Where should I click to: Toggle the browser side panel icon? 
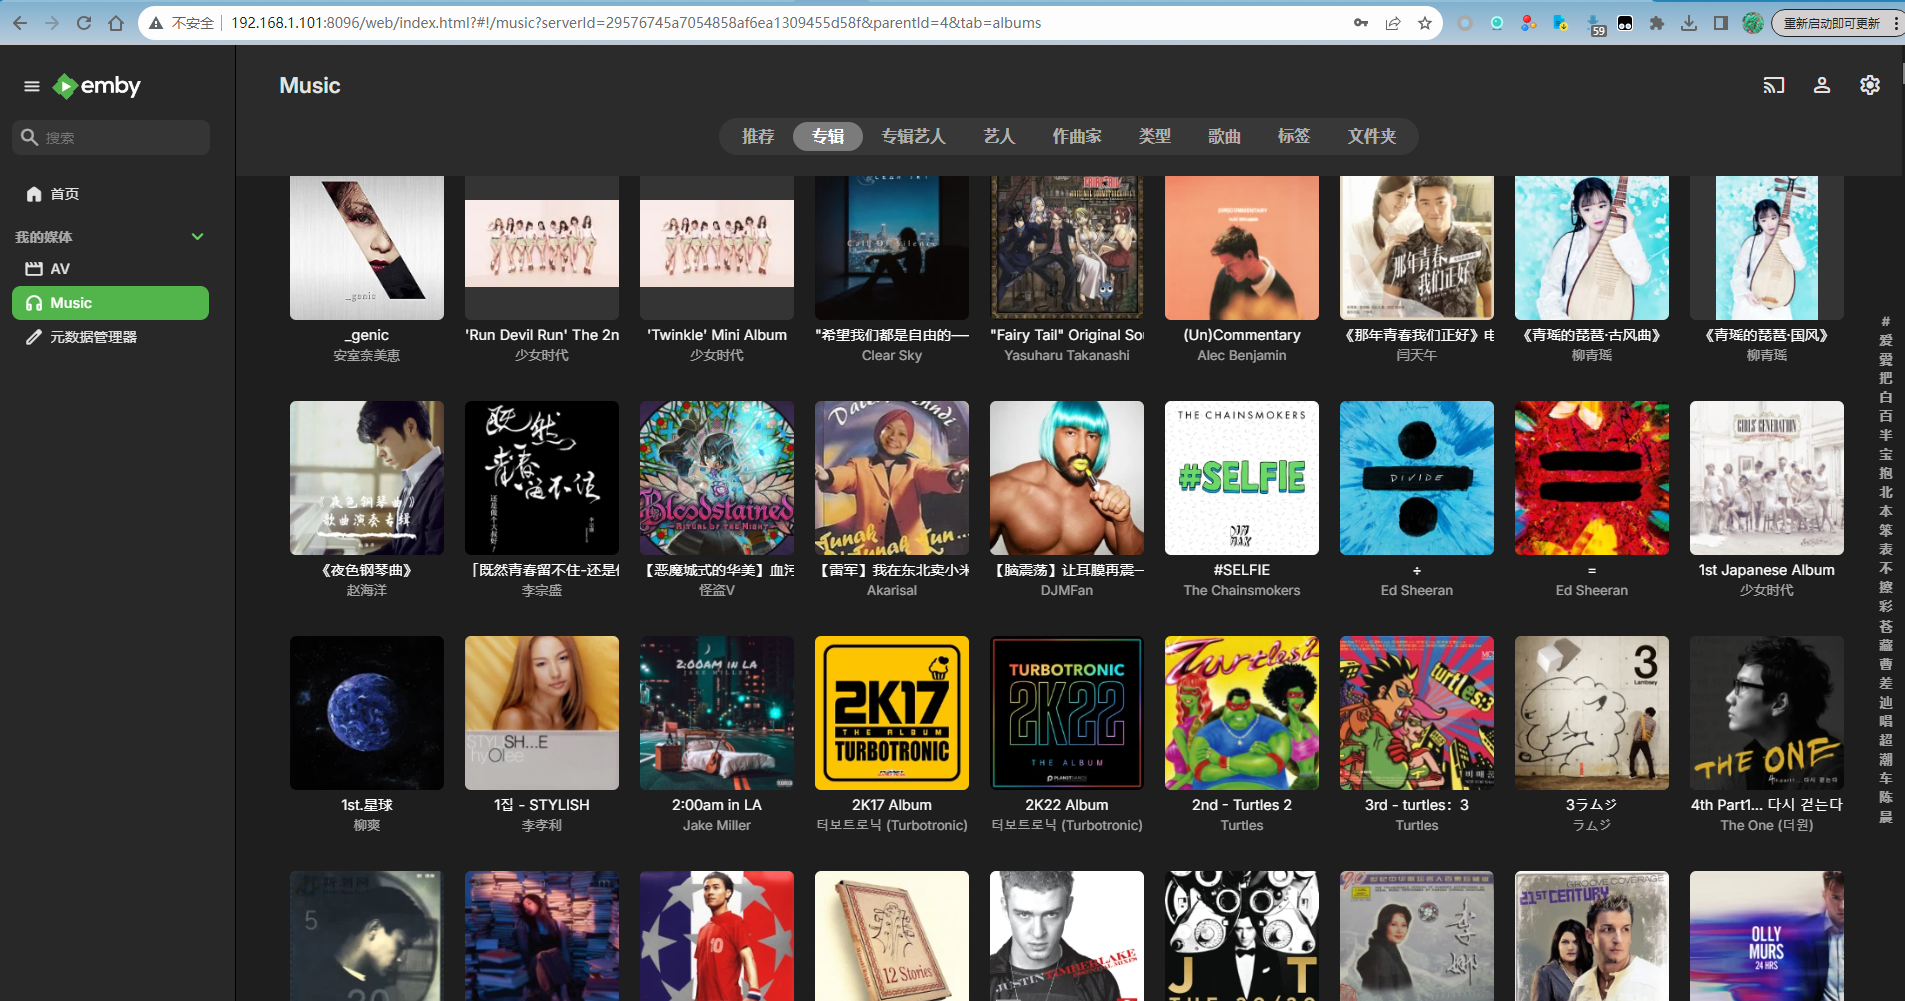(x=1721, y=23)
